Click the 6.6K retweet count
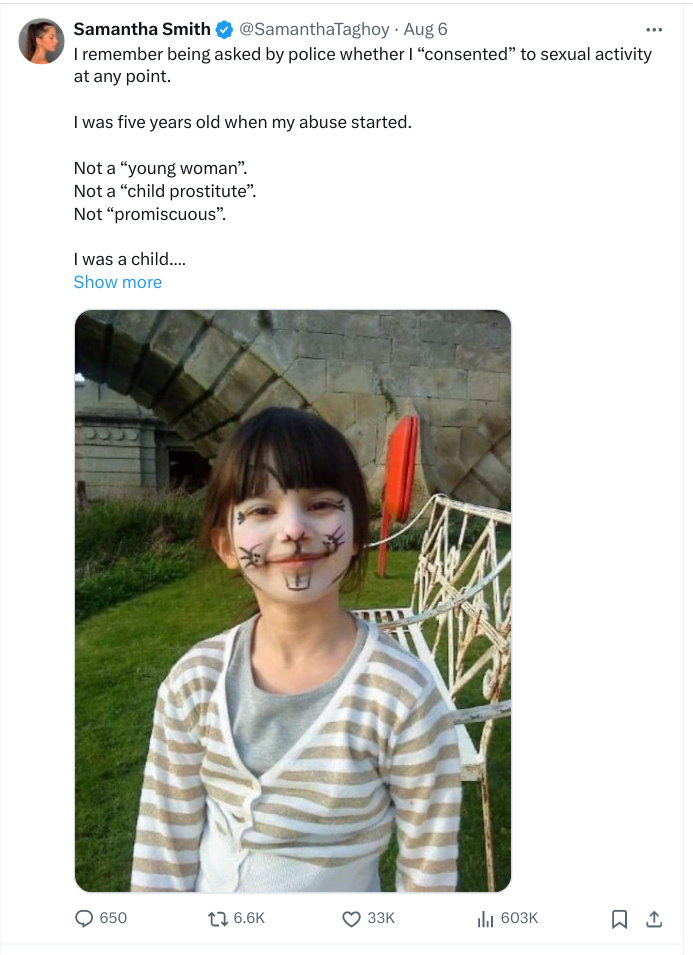 click(x=249, y=918)
